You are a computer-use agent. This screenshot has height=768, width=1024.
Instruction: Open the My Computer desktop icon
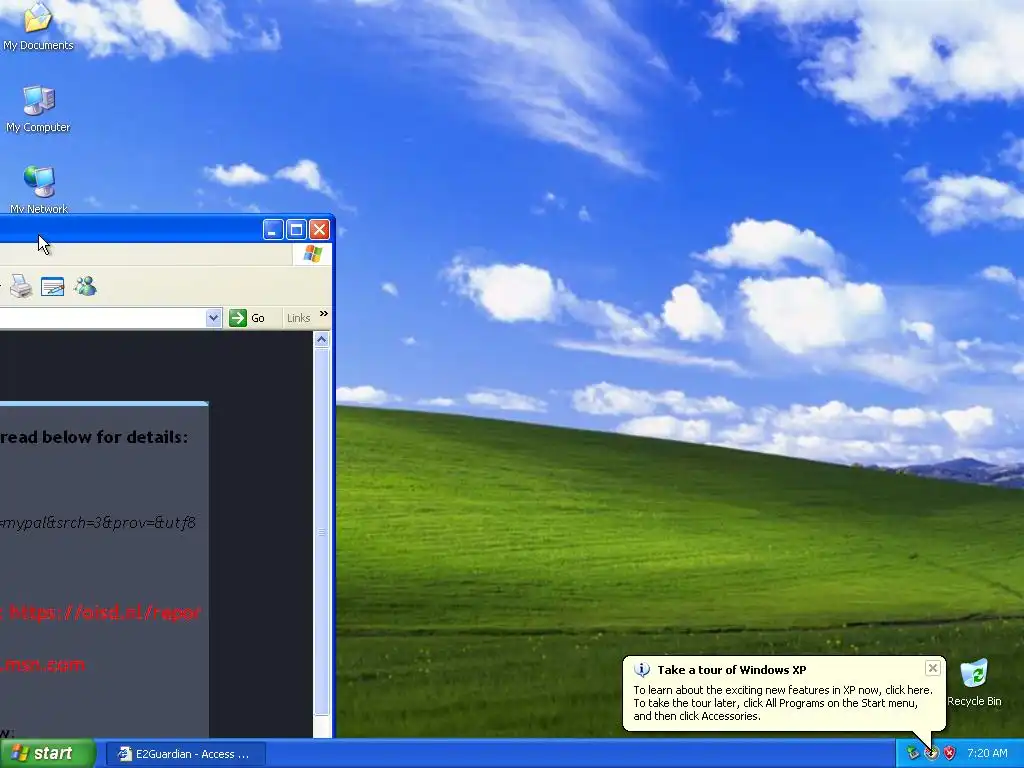point(38,109)
